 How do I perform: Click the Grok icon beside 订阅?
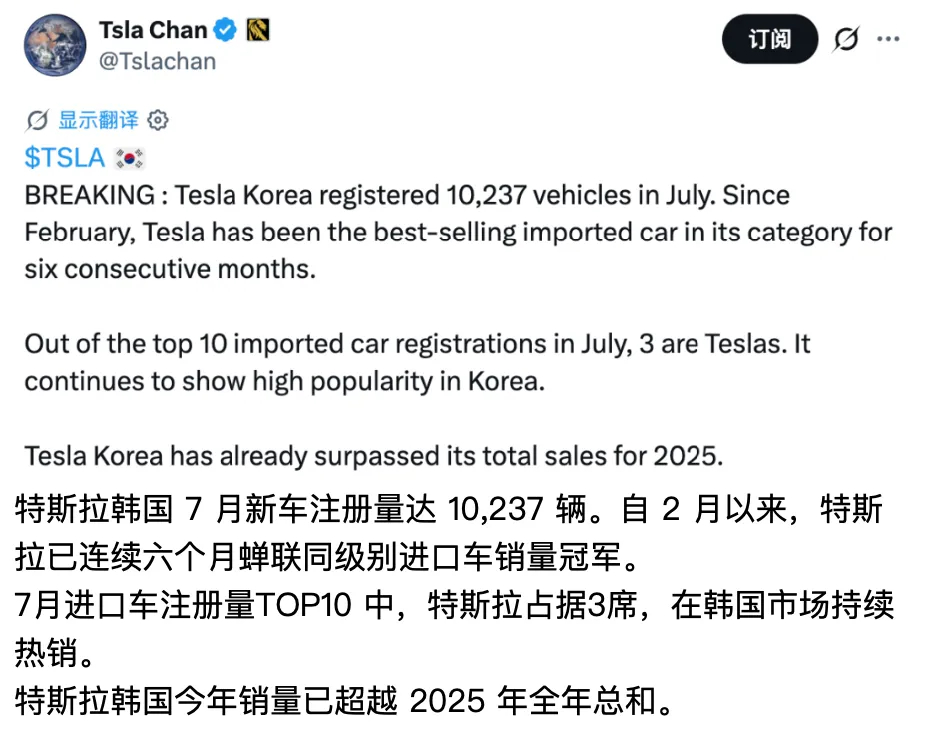846,40
